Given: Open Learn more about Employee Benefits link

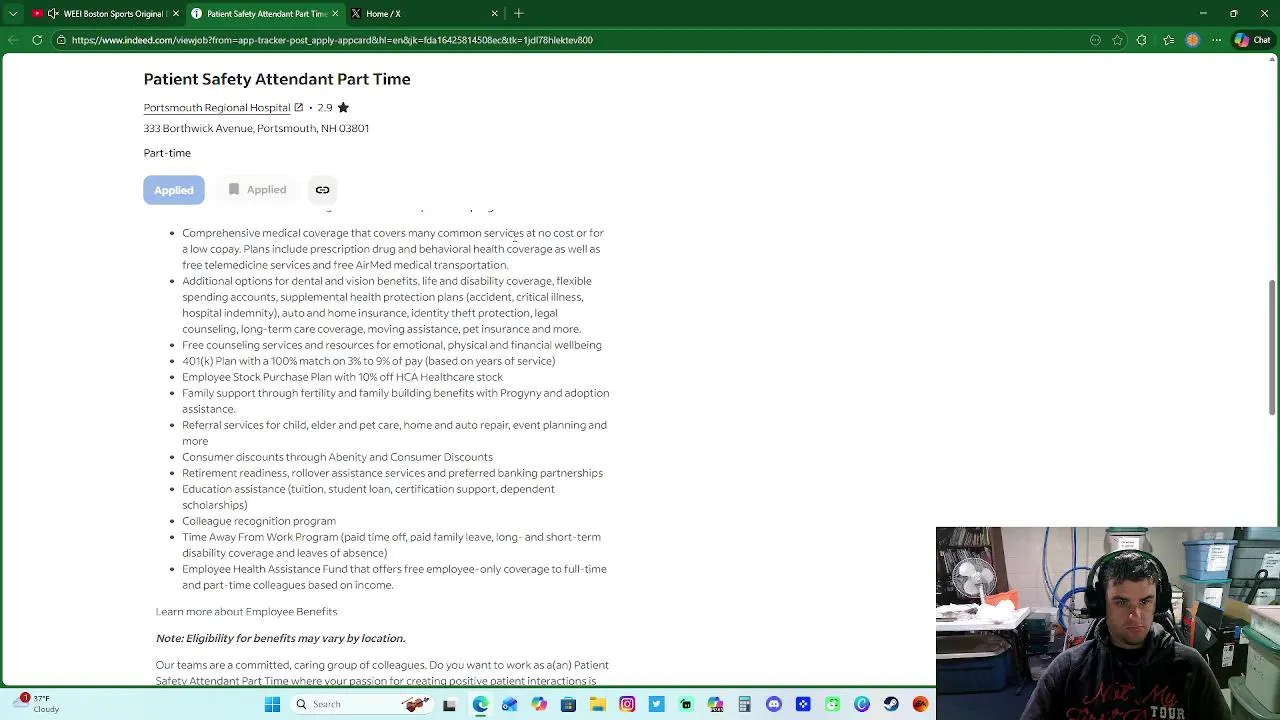Looking at the screenshot, I should point(246,611).
